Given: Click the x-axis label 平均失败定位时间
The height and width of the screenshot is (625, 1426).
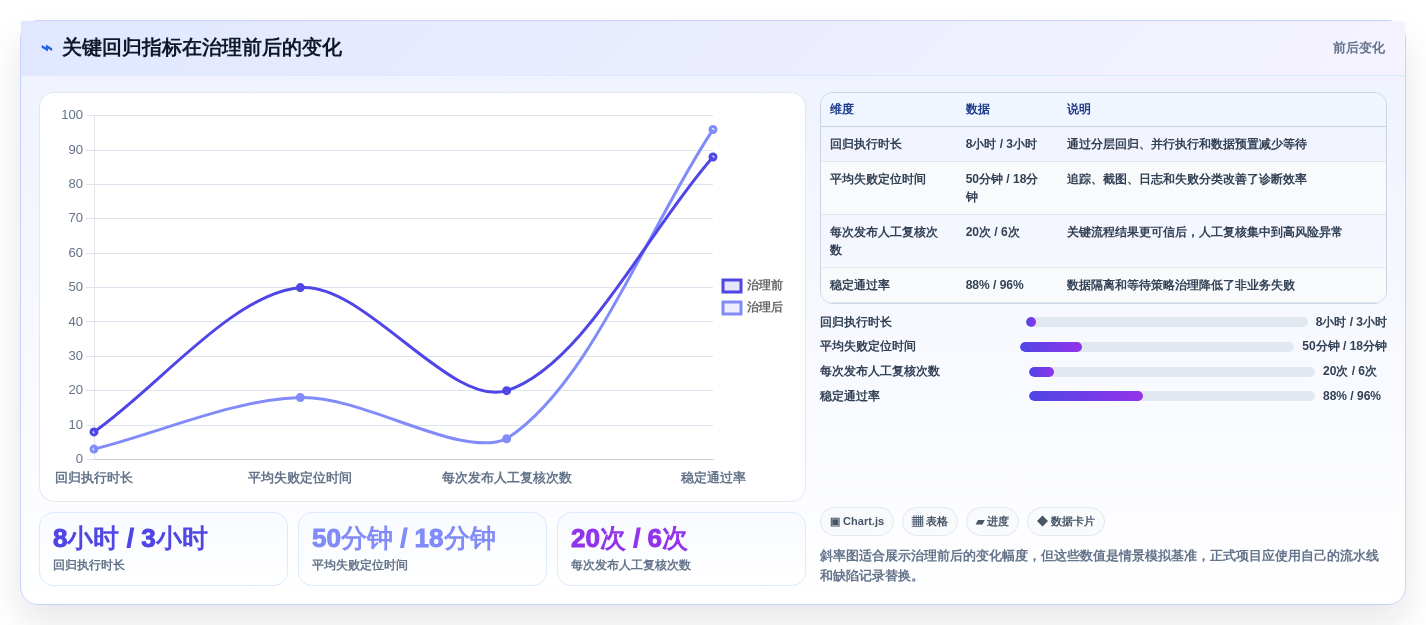Looking at the screenshot, I should coord(300,478).
